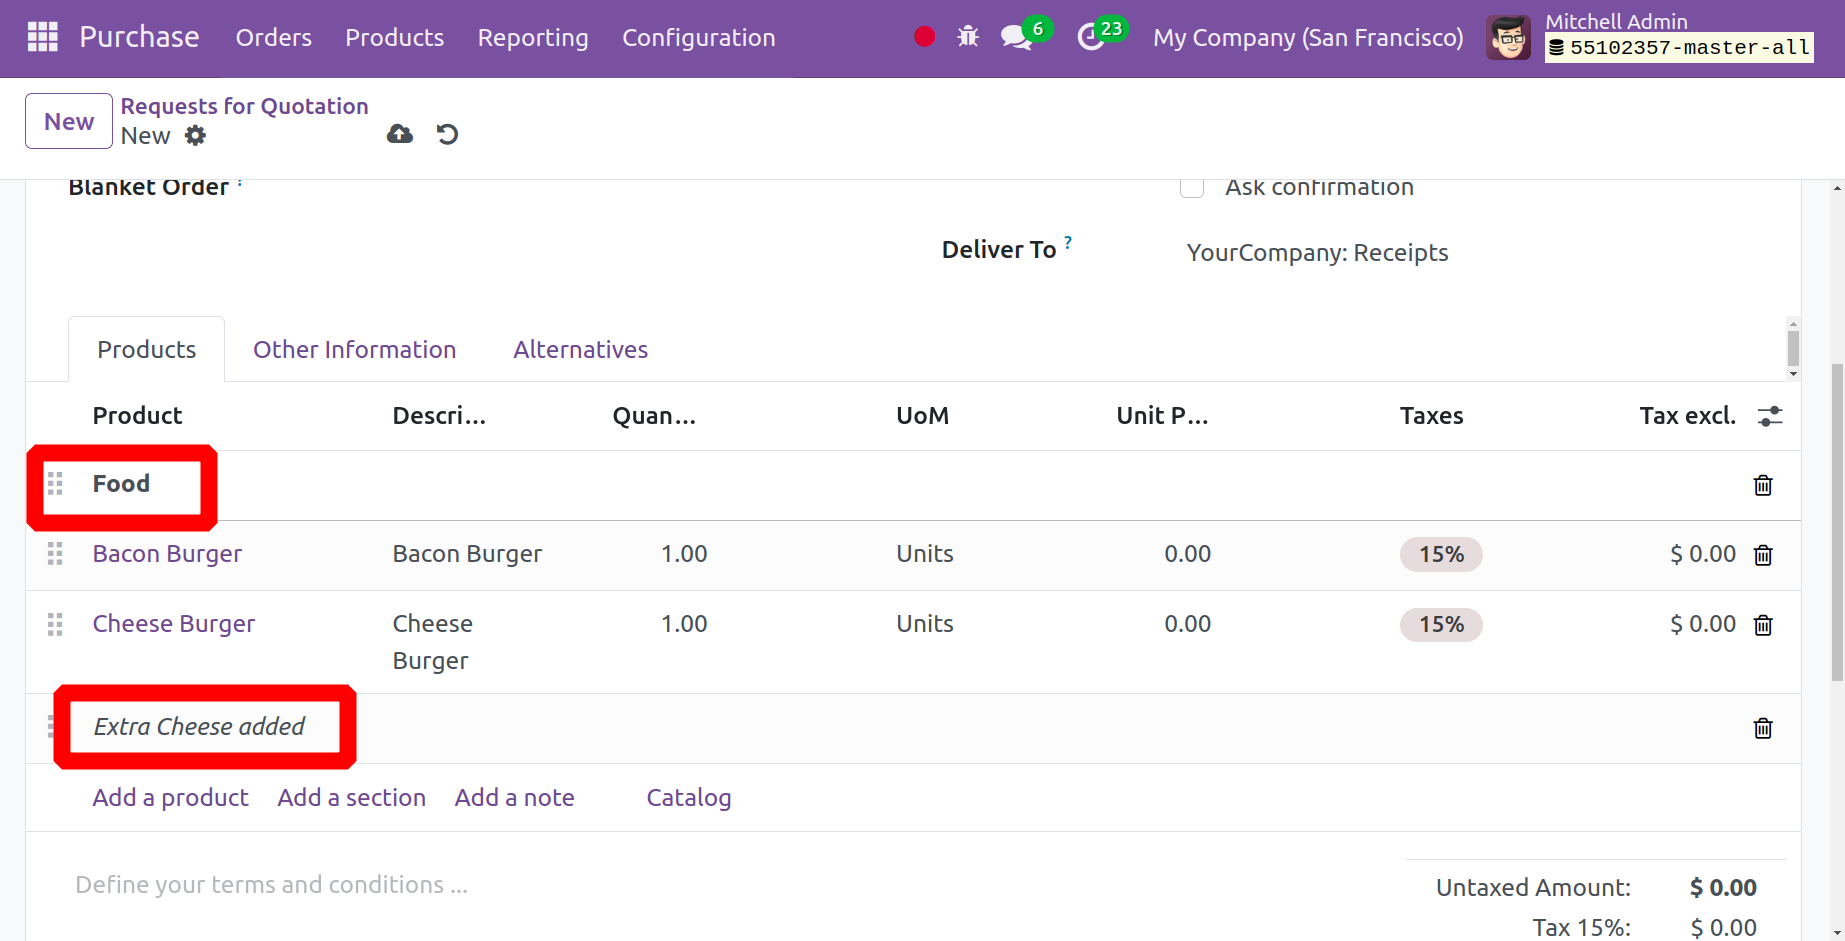Click the New button
The height and width of the screenshot is (941, 1845).
pos(69,121)
